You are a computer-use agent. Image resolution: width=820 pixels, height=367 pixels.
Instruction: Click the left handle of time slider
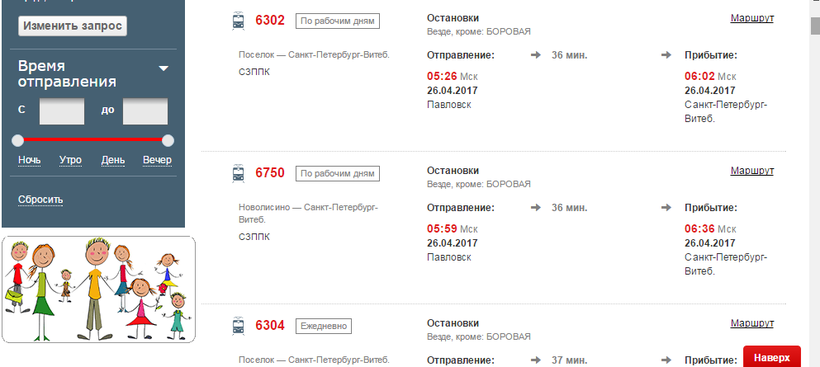pyautogui.click(x=18, y=140)
